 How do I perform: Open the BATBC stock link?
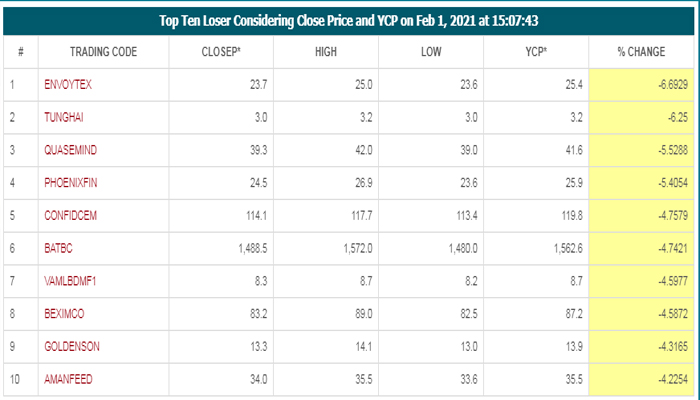tap(58, 250)
